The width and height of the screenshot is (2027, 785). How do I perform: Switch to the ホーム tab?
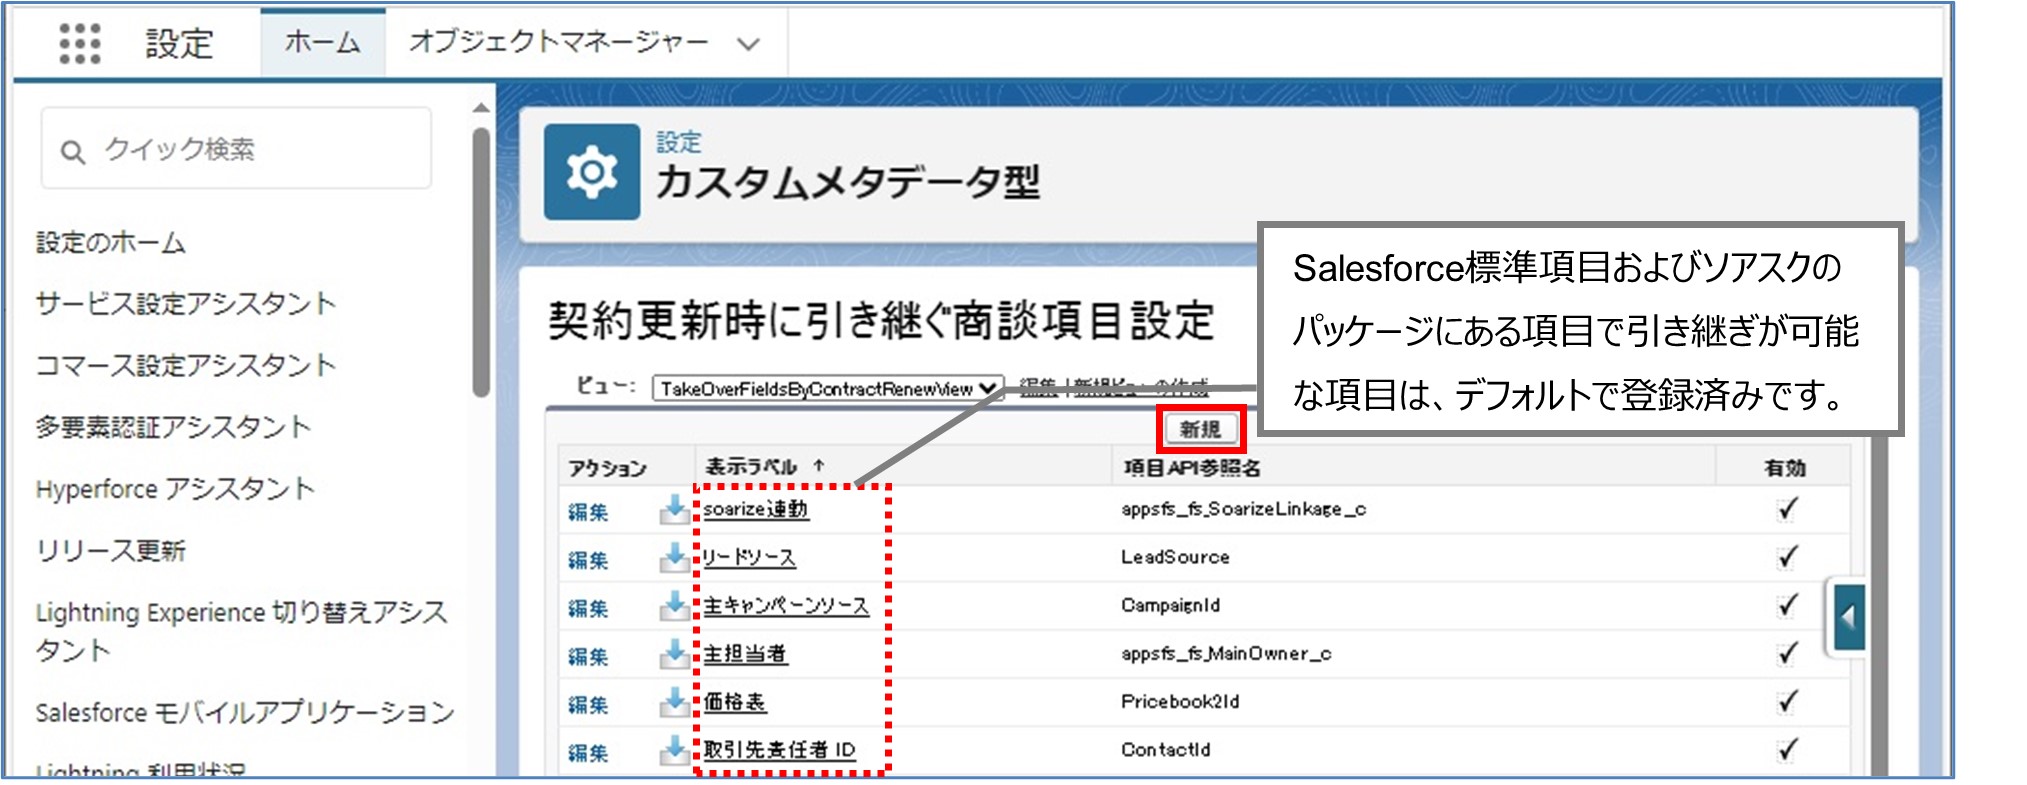(x=322, y=43)
